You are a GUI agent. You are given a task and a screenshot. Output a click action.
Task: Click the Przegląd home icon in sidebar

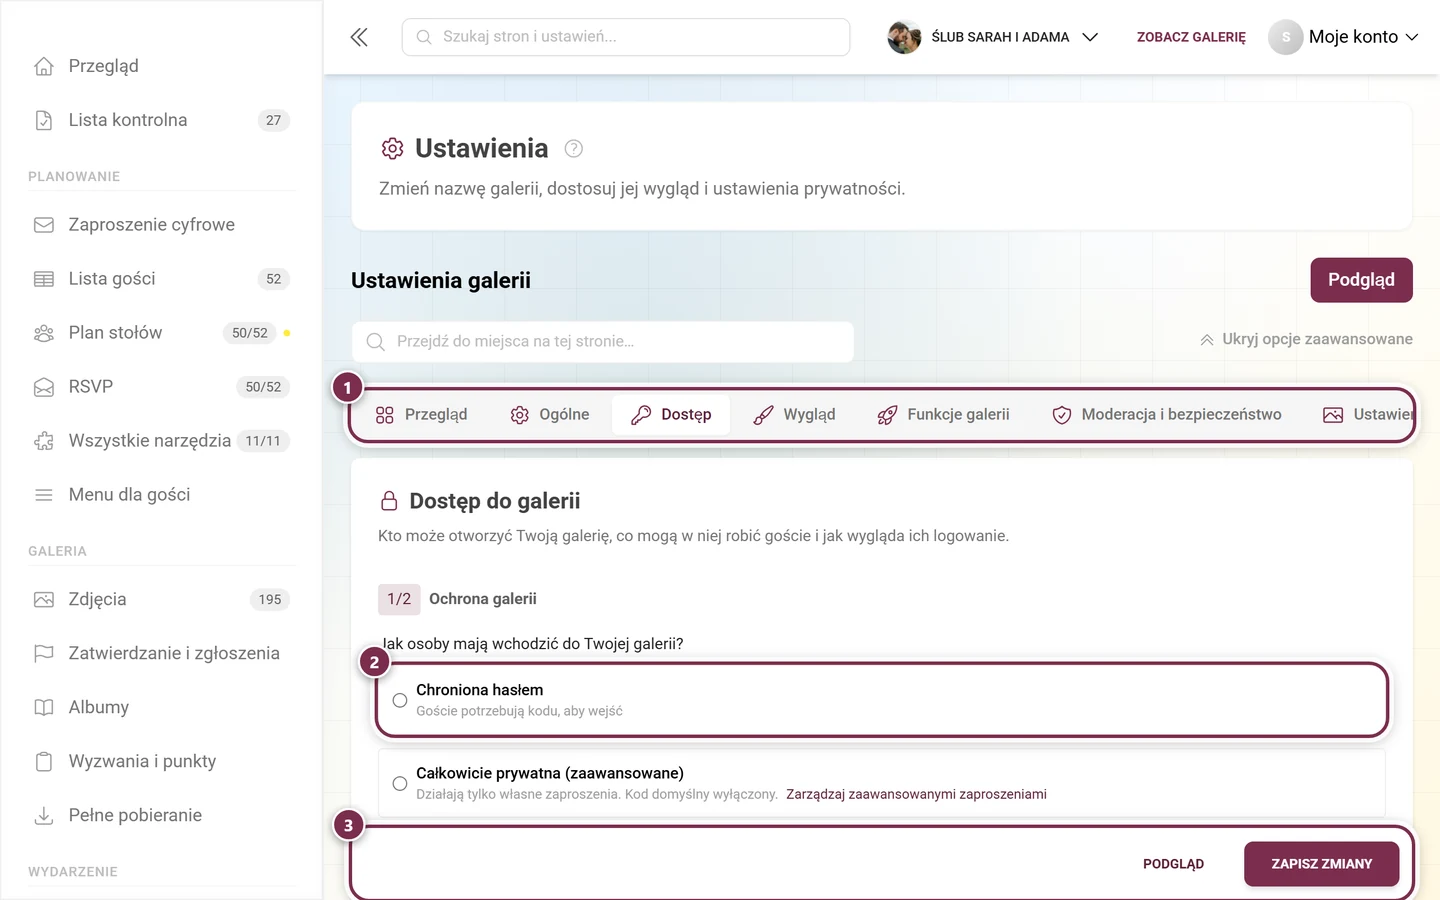(44, 66)
